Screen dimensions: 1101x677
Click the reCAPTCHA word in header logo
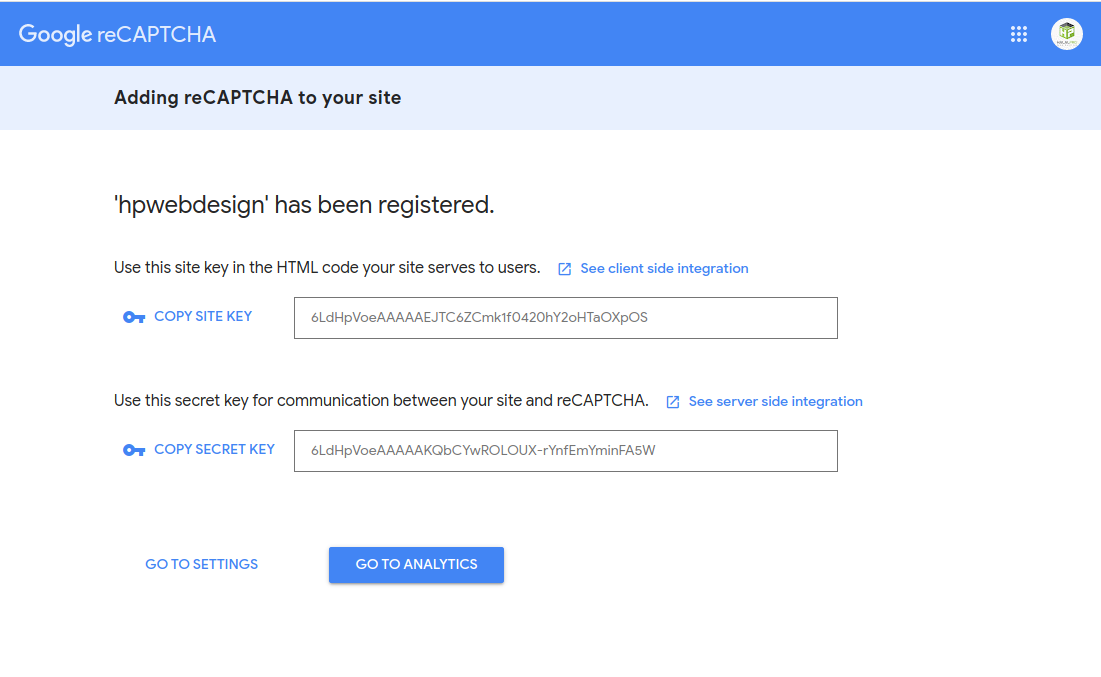click(157, 34)
